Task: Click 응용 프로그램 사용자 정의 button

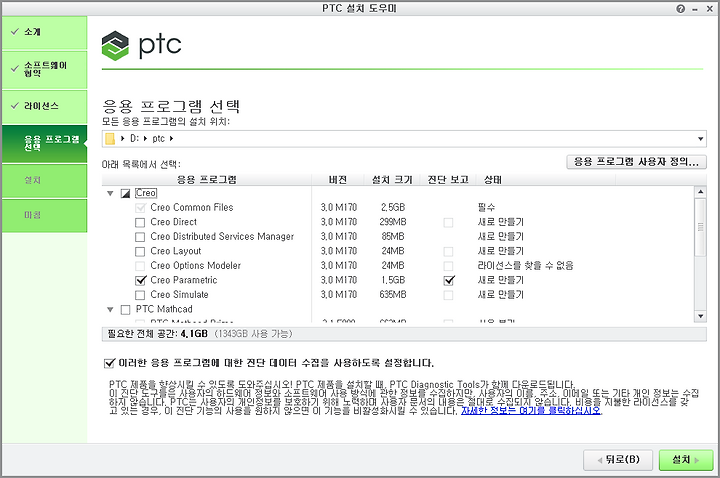Action: (x=636, y=162)
